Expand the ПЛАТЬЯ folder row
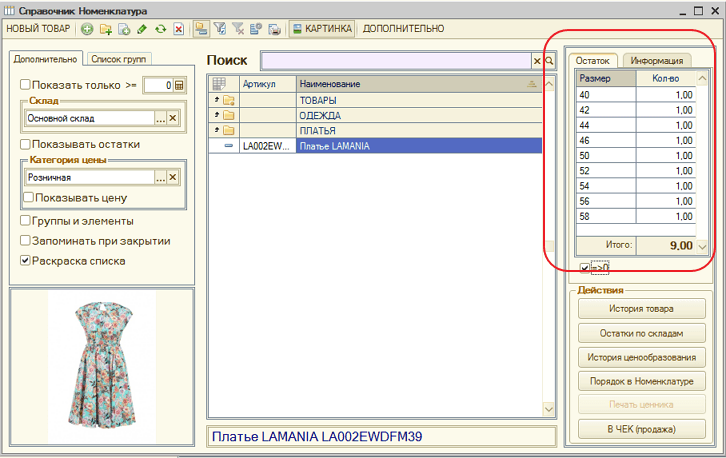Screen dimensions: 726x458 click(217, 130)
